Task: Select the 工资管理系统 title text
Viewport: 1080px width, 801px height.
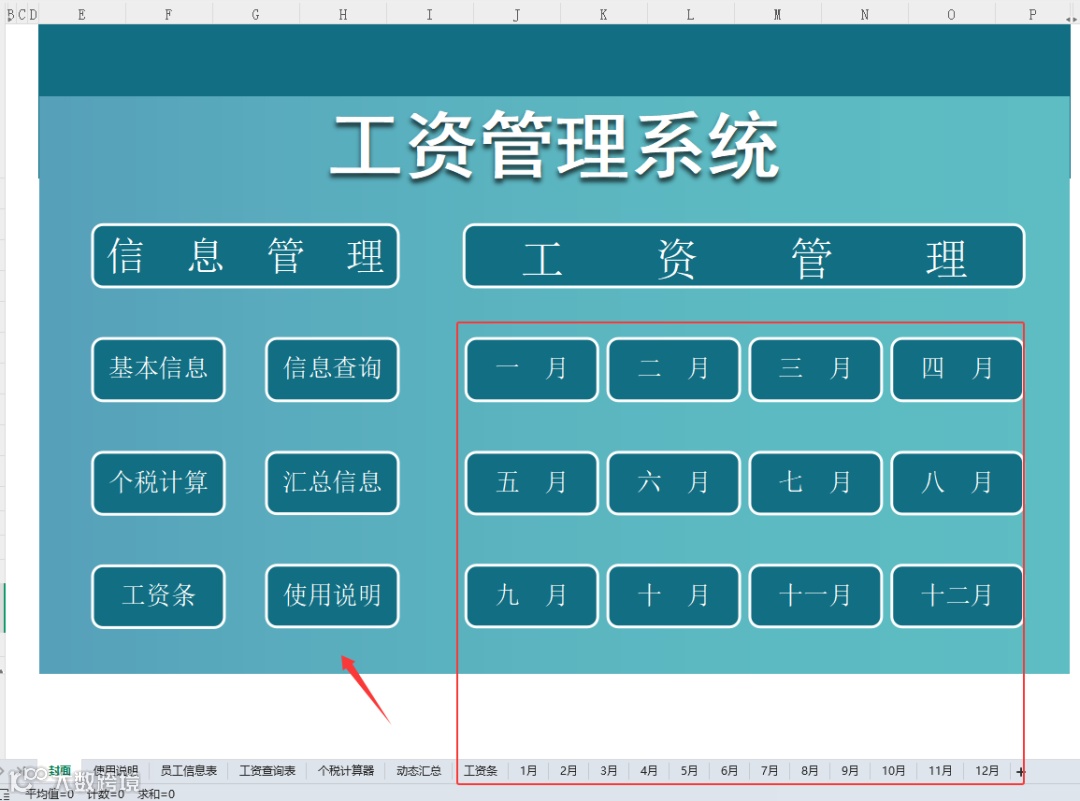Action: pos(555,145)
